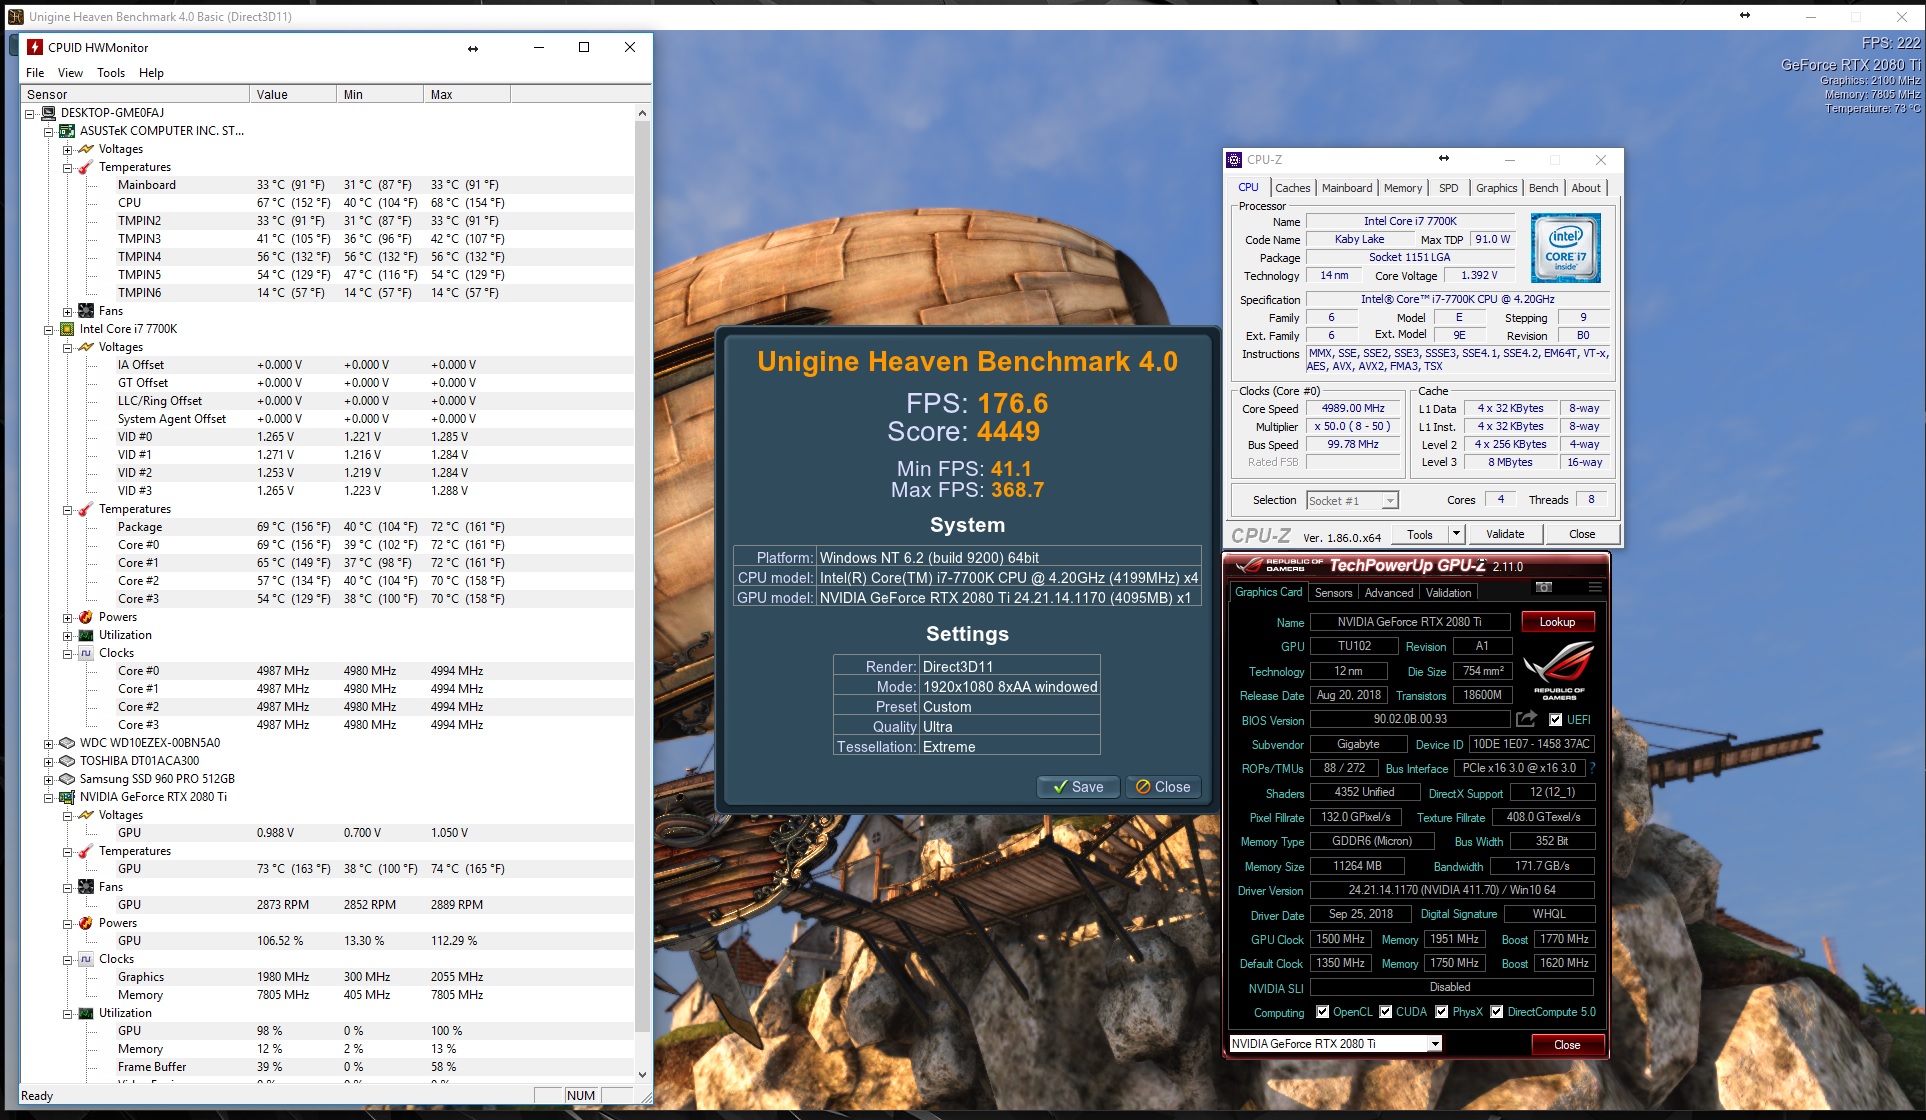Select Socket #1 dropdown in CPU-Z
The height and width of the screenshot is (1120, 1926).
1349,501
